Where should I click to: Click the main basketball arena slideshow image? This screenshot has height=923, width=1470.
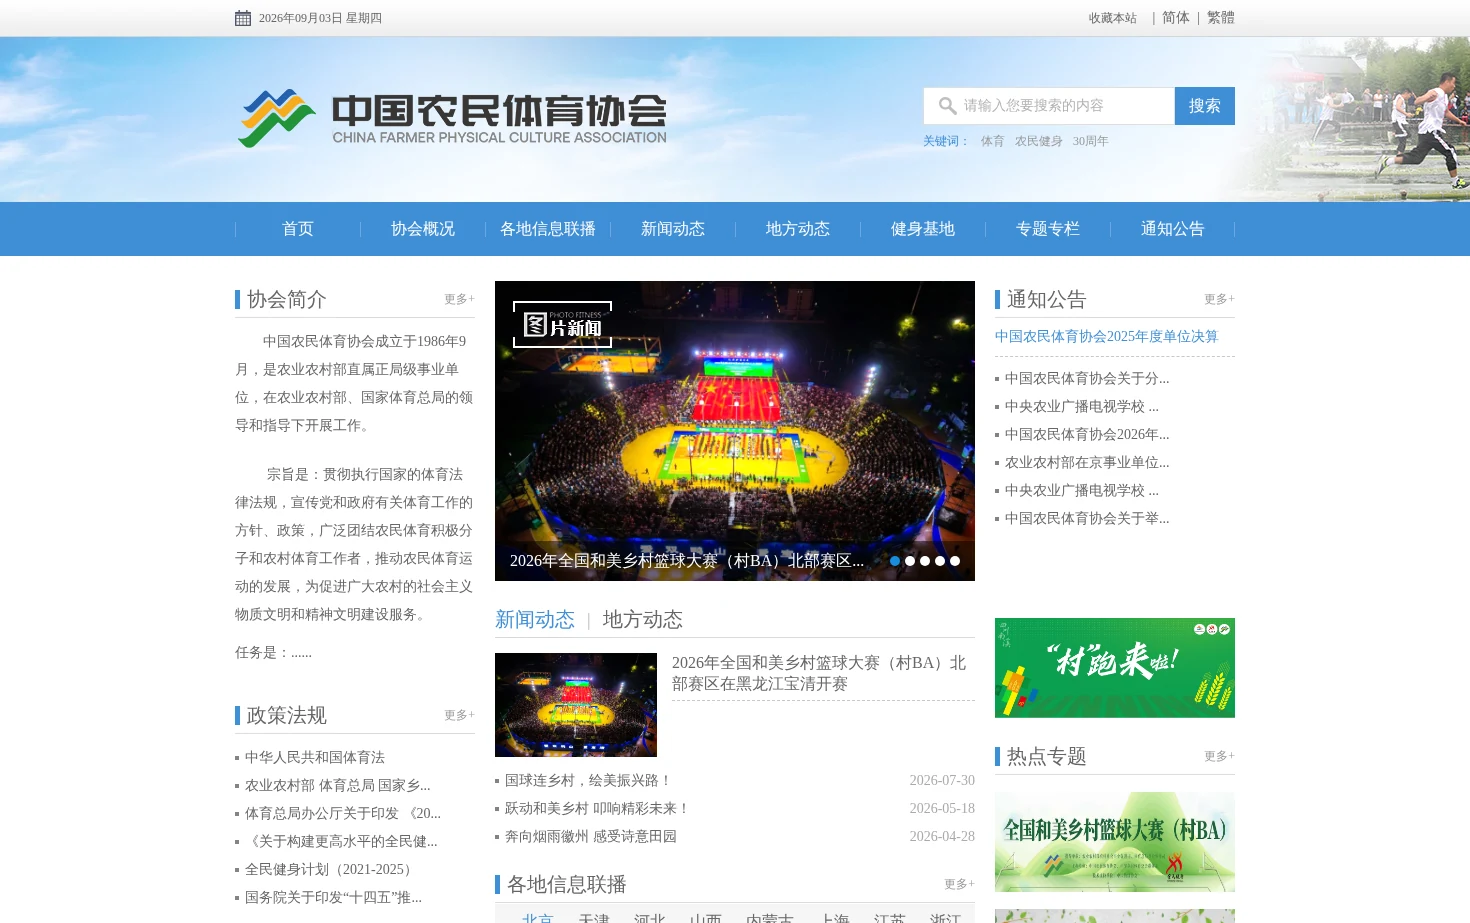pyautogui.click(x=735, y=431)
